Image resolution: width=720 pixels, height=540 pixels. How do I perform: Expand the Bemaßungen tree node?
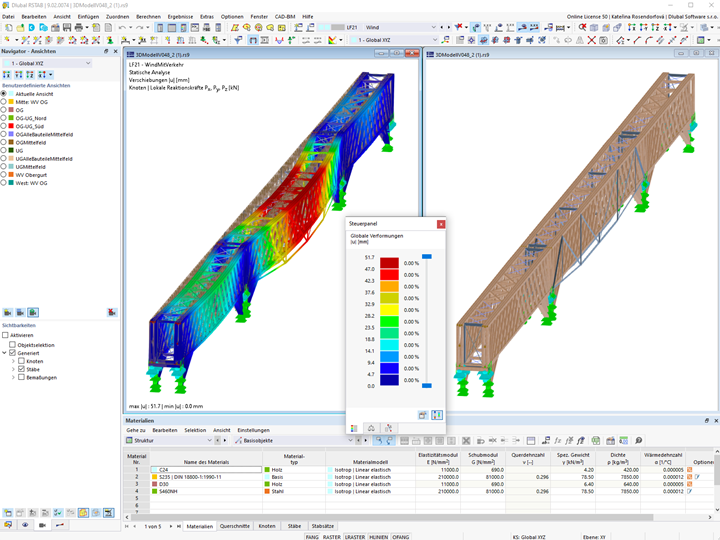point(13,377)
